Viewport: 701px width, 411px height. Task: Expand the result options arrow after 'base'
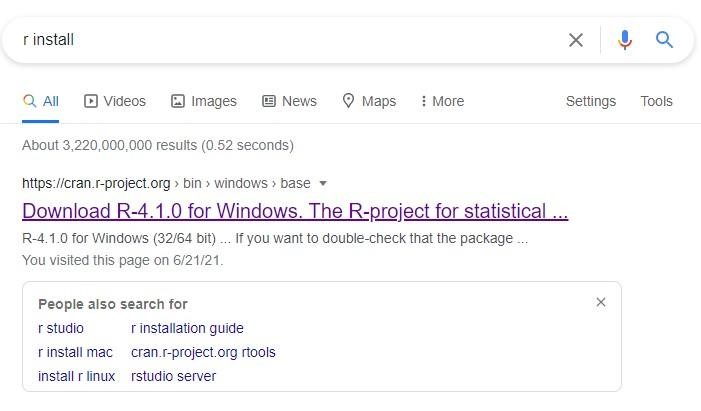pos(323,183)
